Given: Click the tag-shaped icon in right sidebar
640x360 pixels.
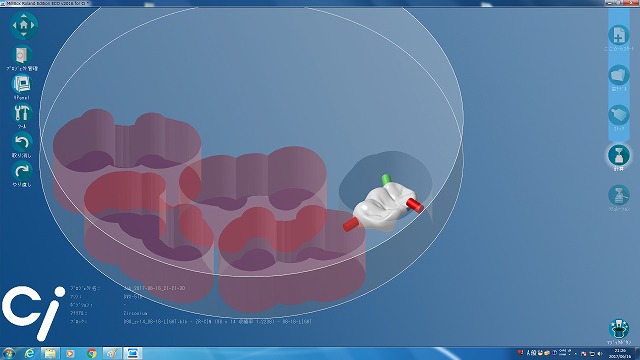Looking at the screenshot, I should tap(619, 115).
